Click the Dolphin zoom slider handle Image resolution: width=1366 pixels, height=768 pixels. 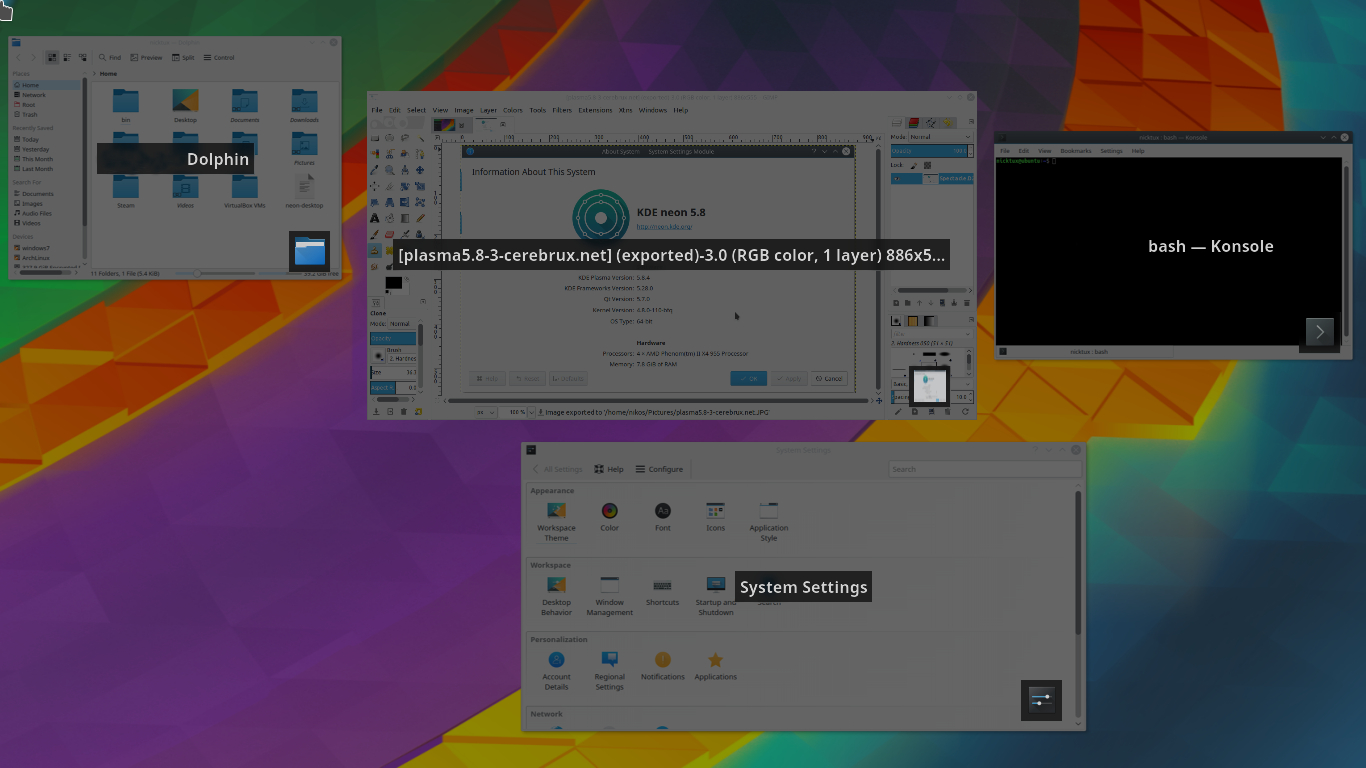point(197,273)
